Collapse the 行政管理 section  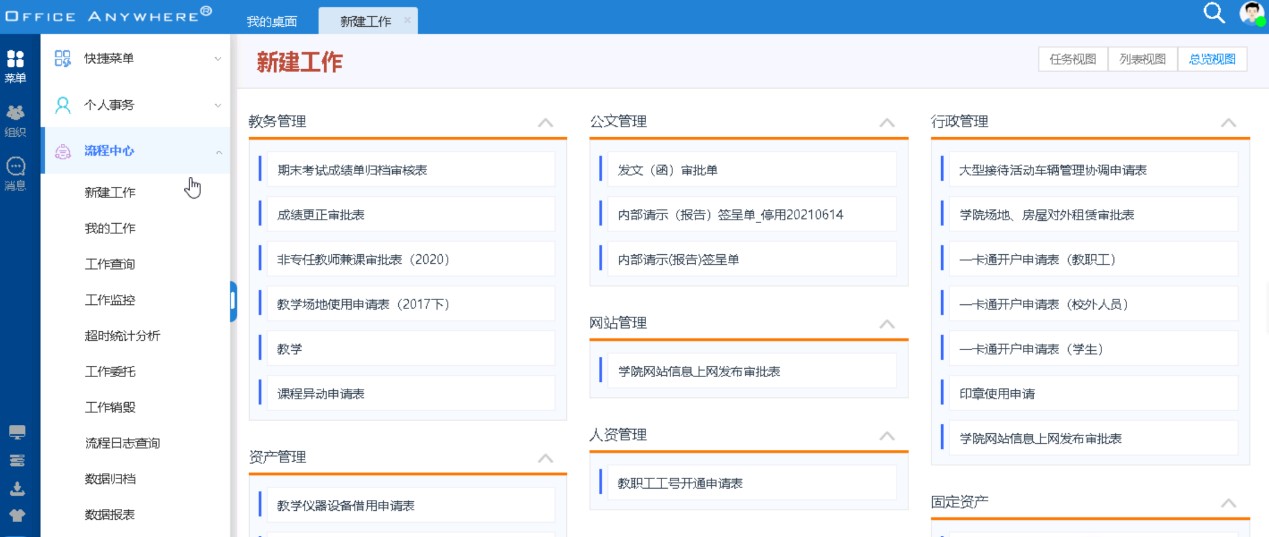coord(1228,122)
